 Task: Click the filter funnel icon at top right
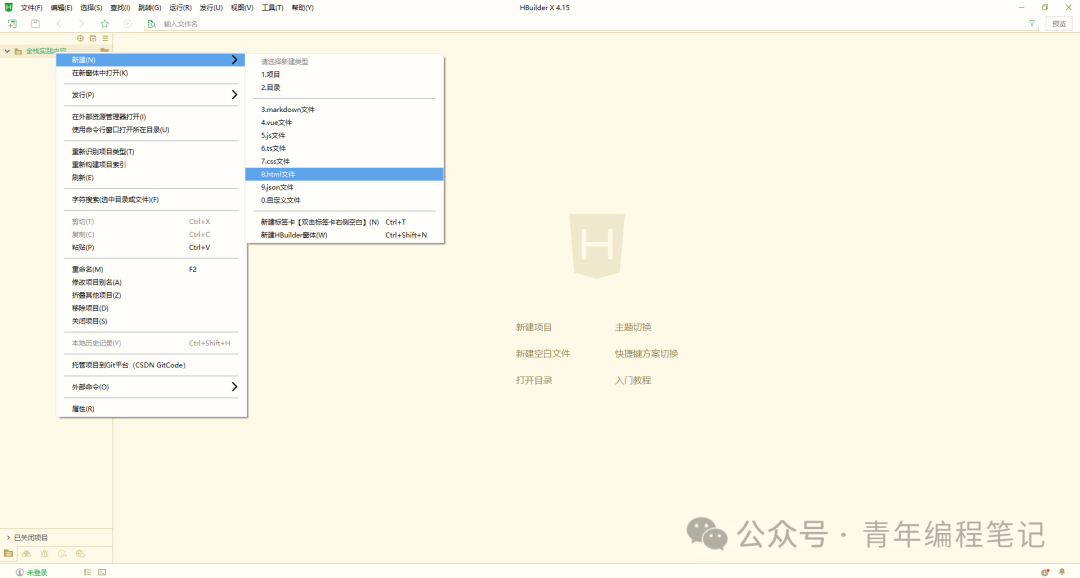[x=1032, y=23]
